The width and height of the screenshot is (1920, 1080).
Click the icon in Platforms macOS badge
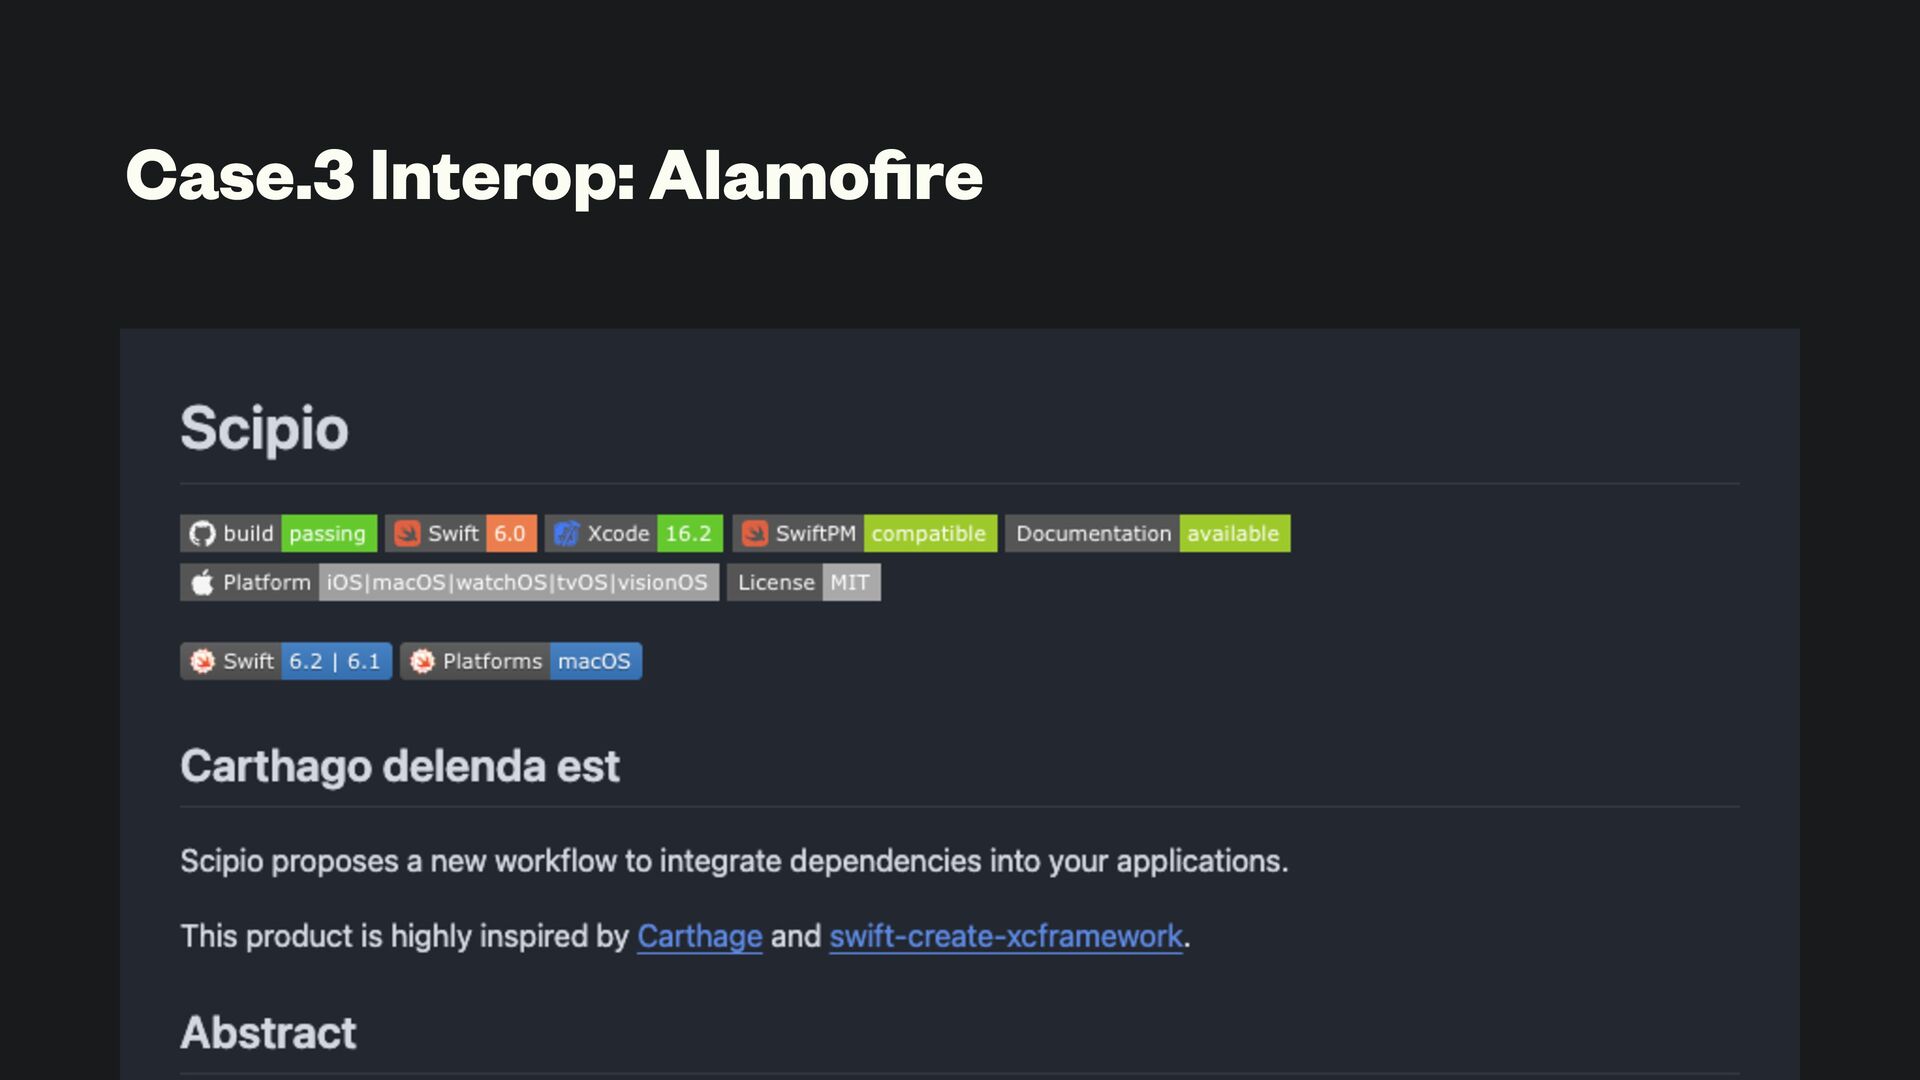pyautogui.click(x=422, y=662)
